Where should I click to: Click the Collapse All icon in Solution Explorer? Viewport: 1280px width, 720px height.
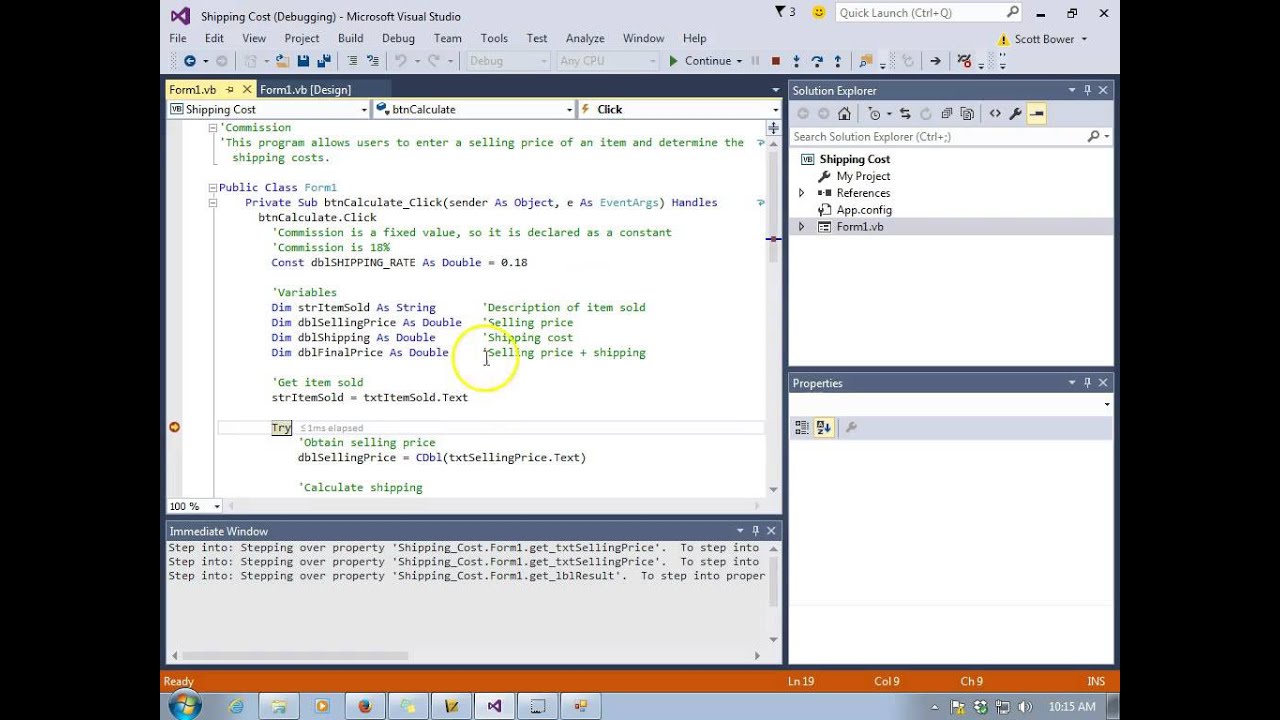[x=946, y=114]
